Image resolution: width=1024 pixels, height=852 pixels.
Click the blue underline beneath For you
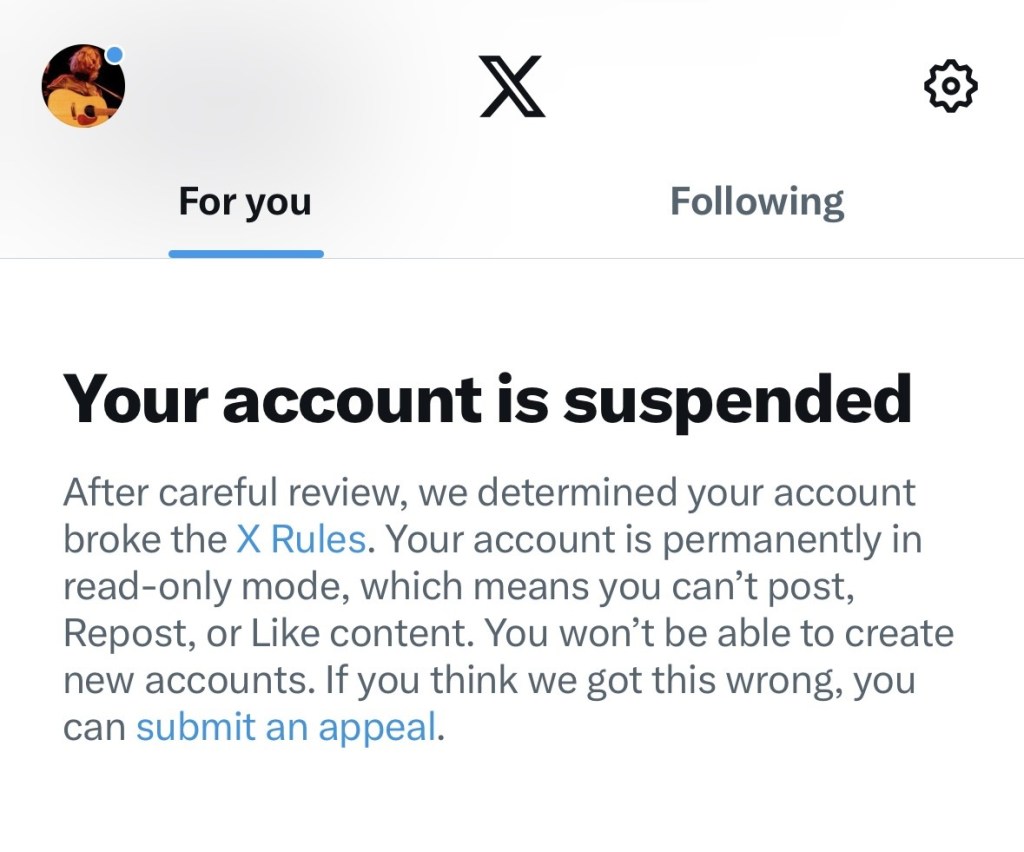246,254
